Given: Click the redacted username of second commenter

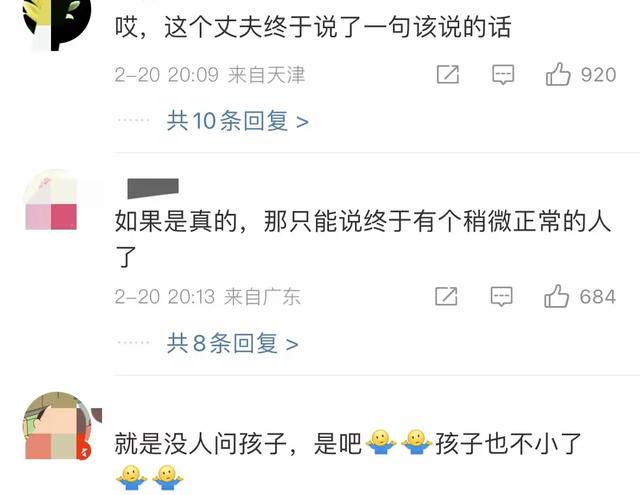Looking at the screenshot, I should point(153,189).
